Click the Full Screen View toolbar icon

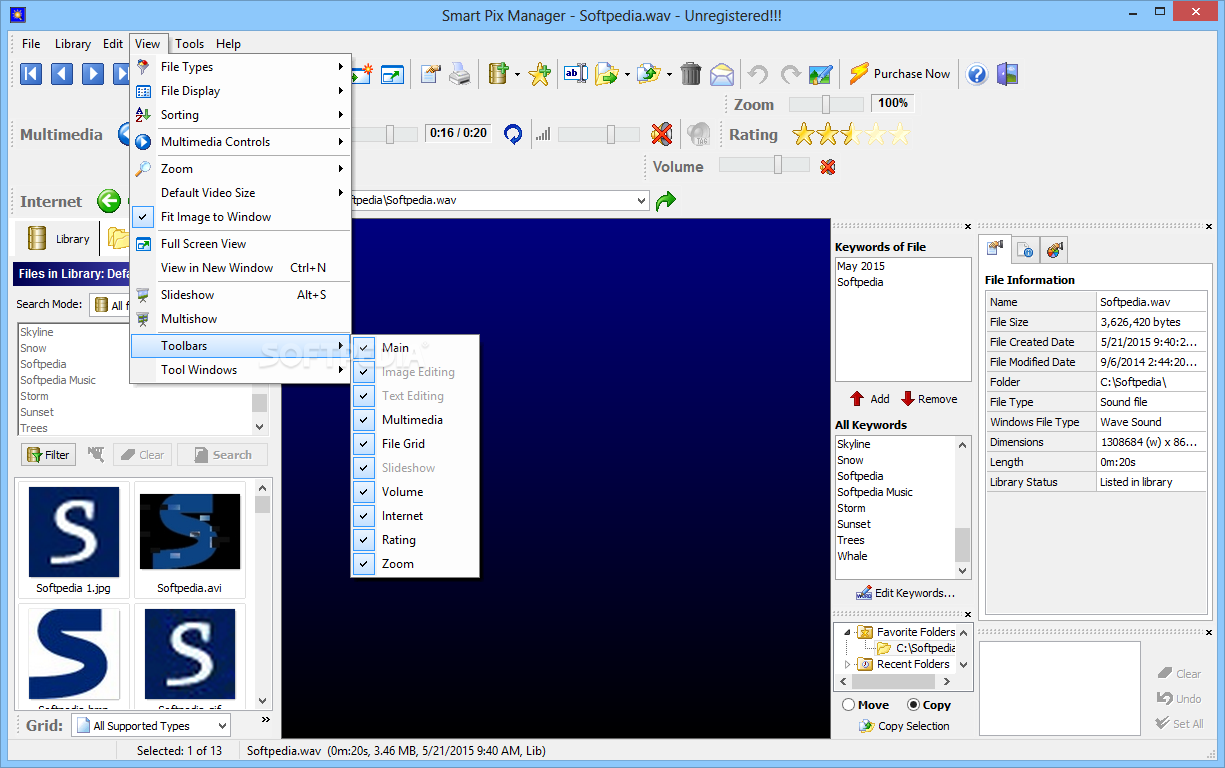tap(391, 74)
